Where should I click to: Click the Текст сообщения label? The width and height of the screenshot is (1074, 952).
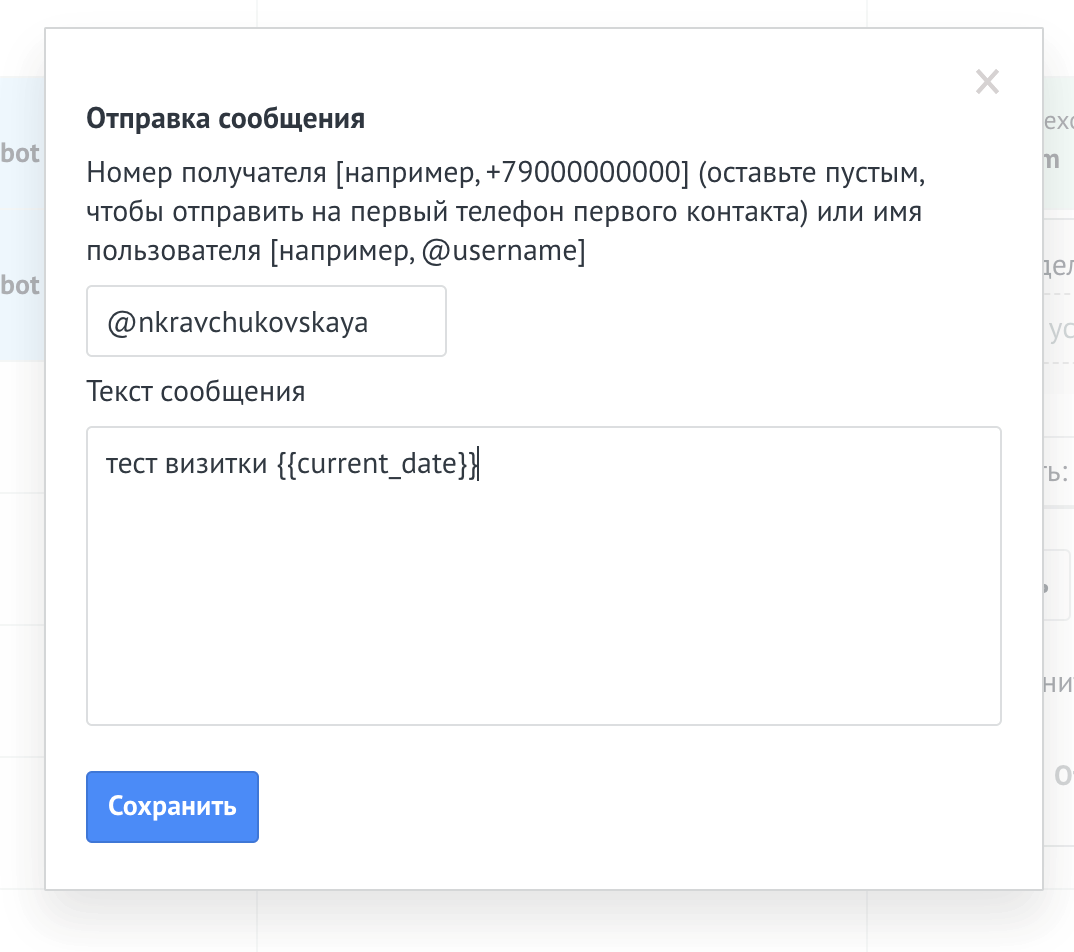pos(195,392)
